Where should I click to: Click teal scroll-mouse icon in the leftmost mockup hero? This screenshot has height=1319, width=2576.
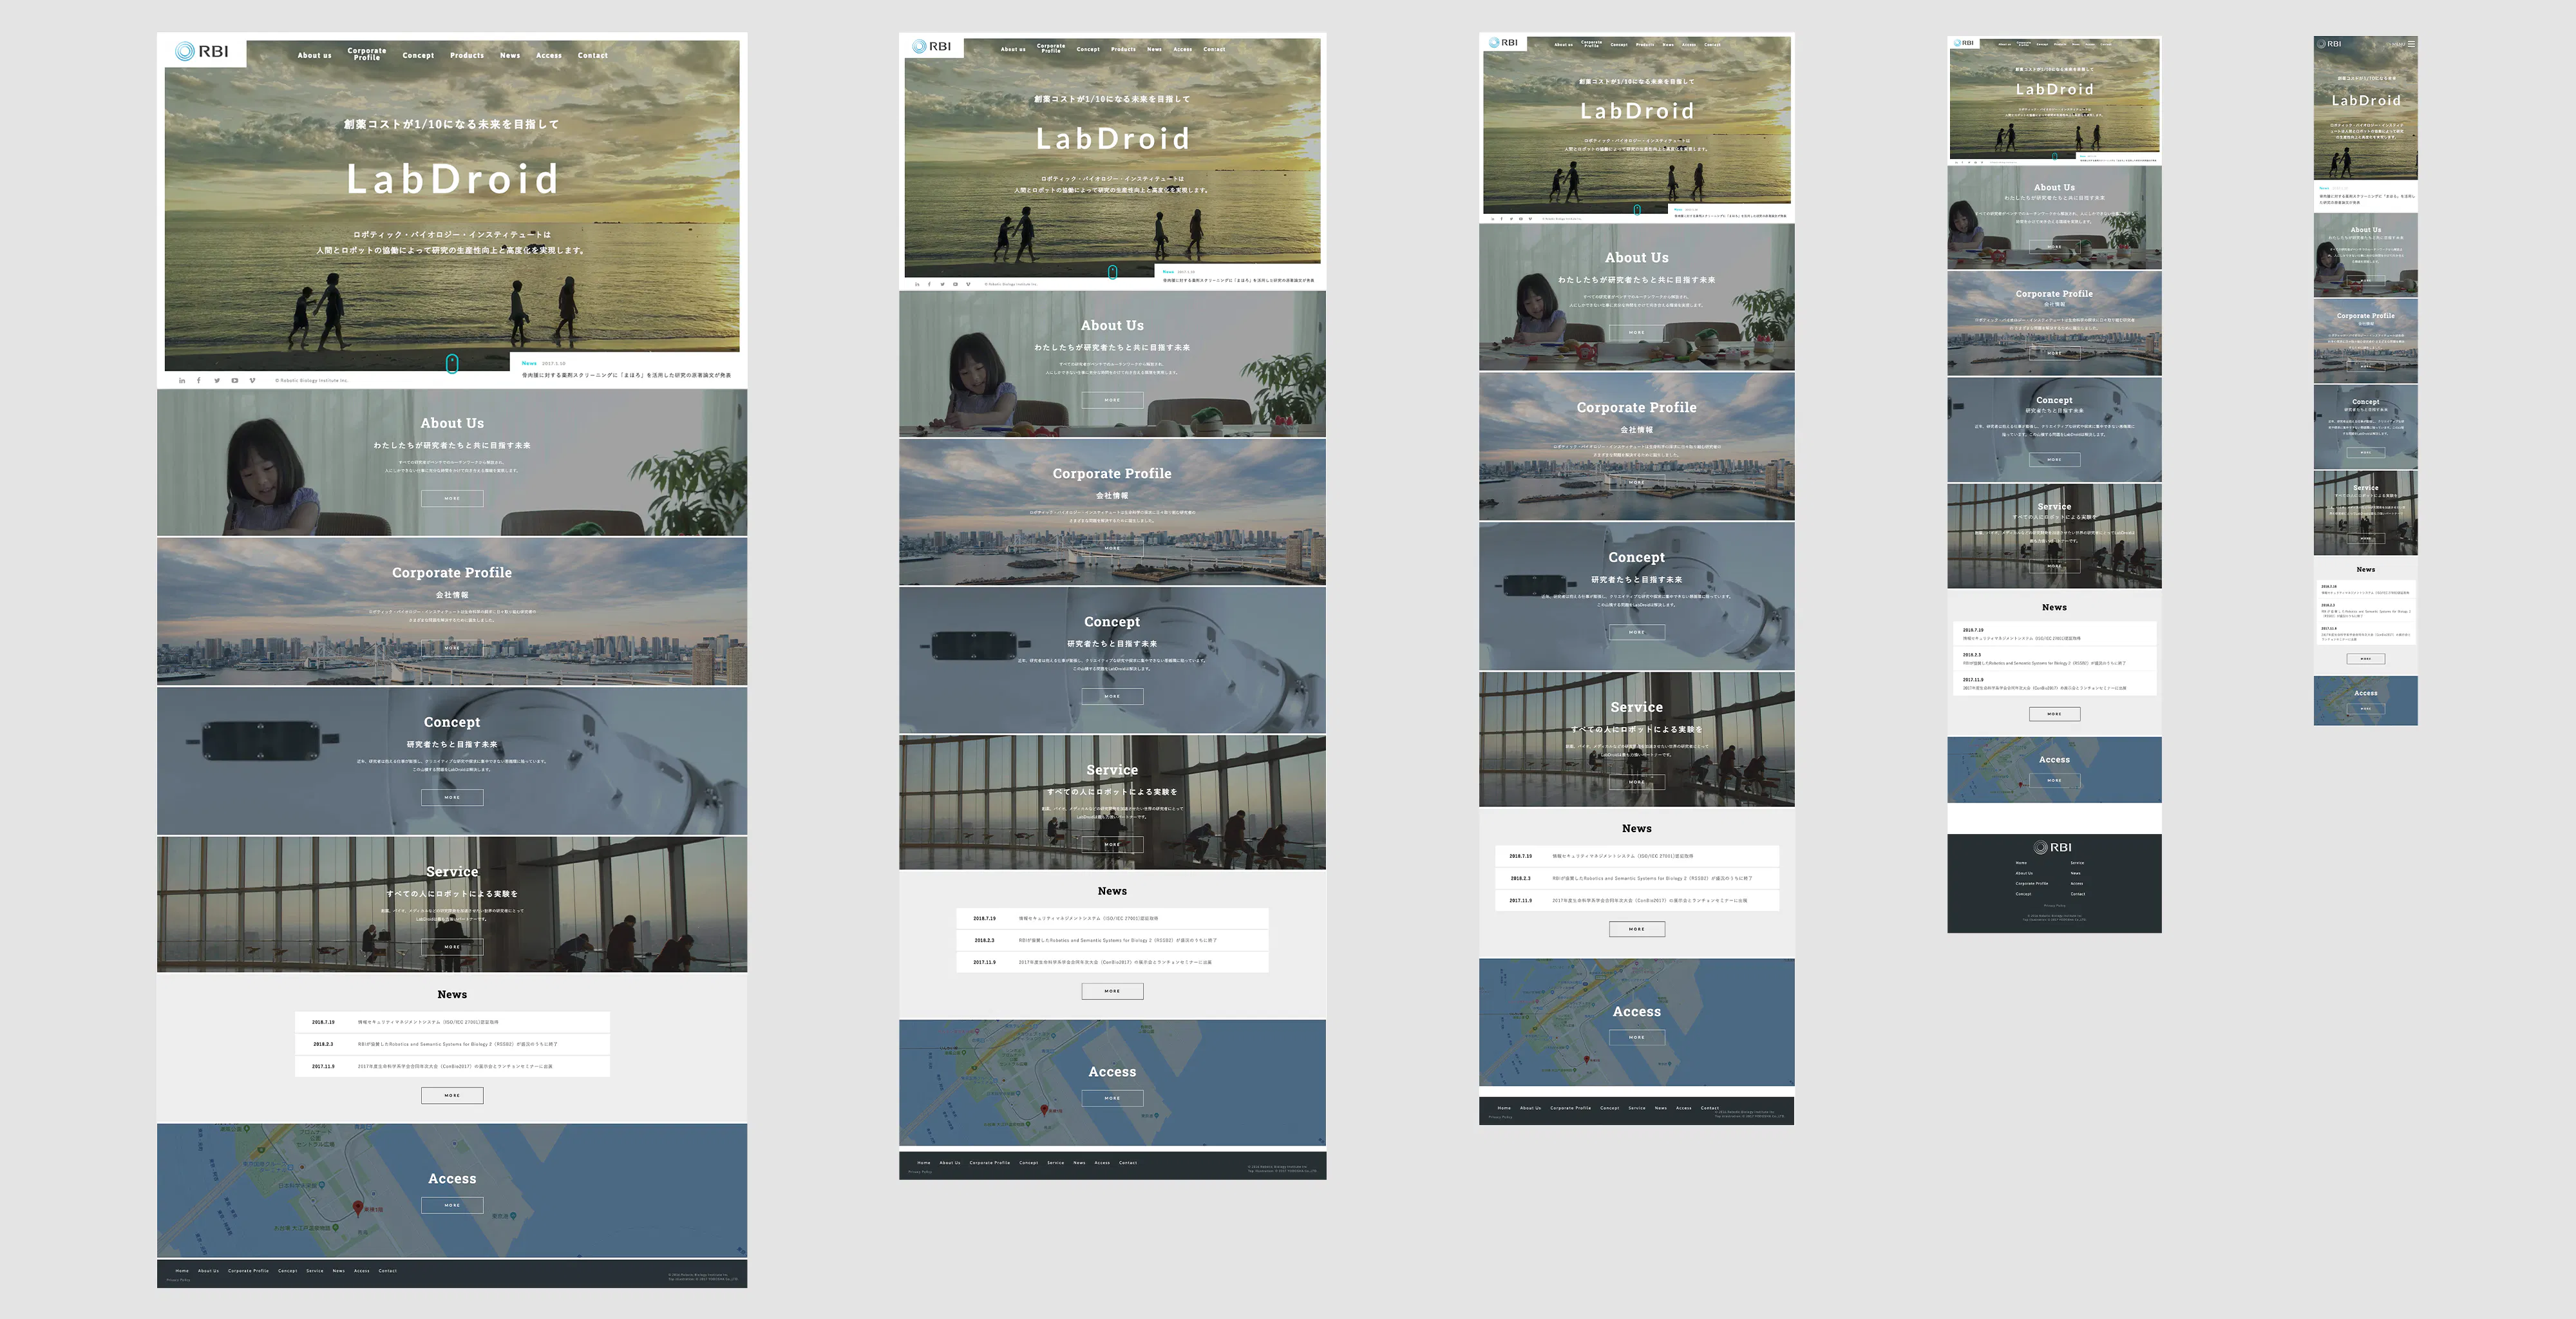452,363
